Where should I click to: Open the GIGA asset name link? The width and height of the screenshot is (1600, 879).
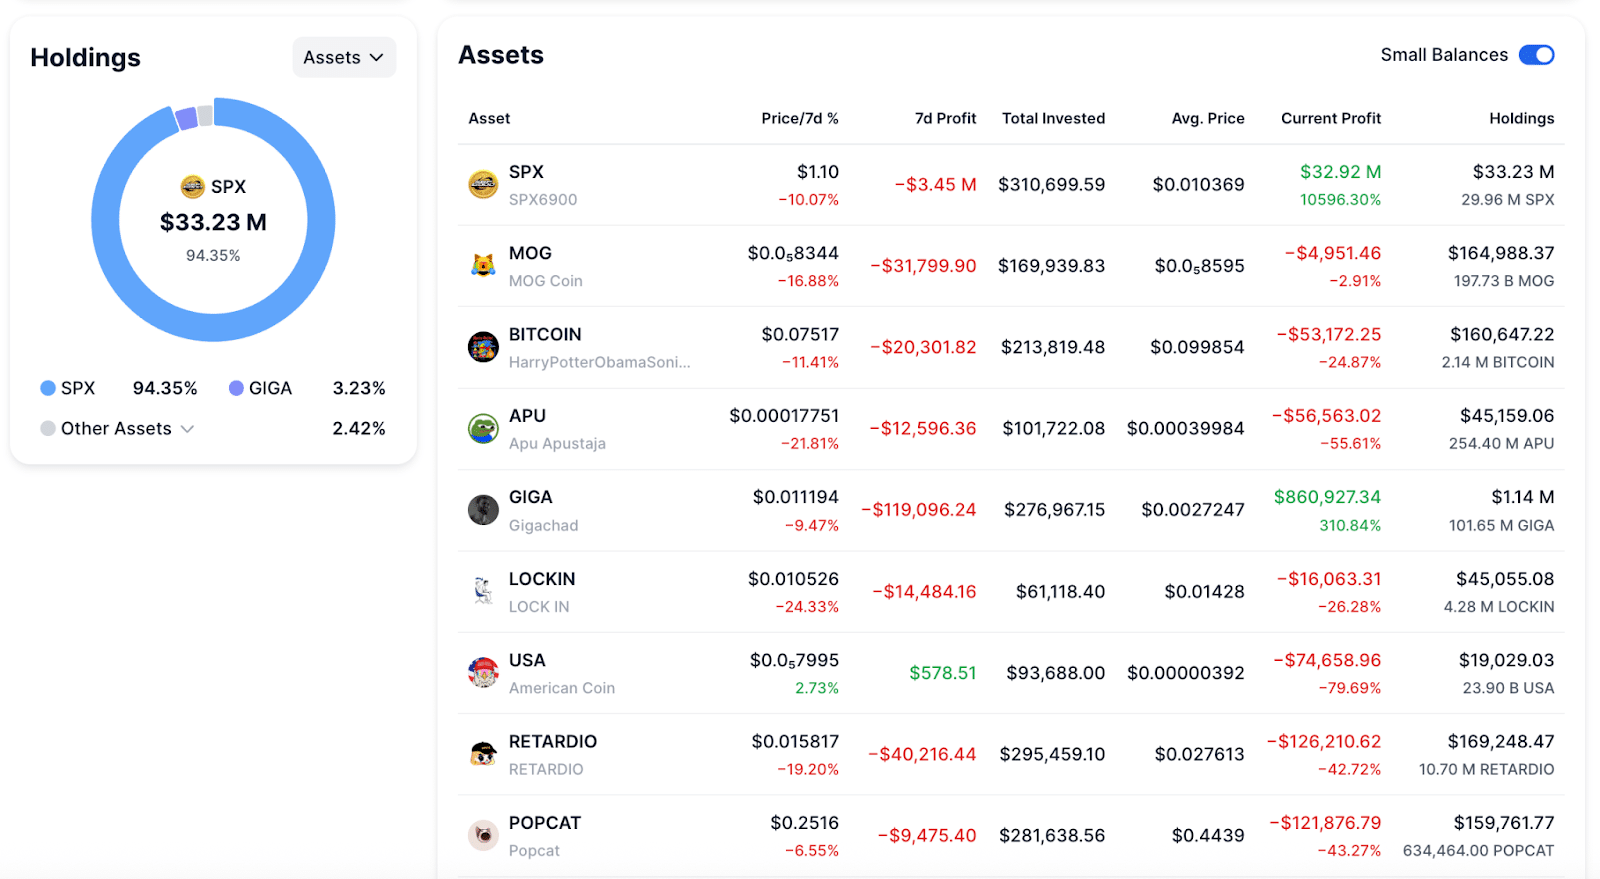[x=530, y=497]
